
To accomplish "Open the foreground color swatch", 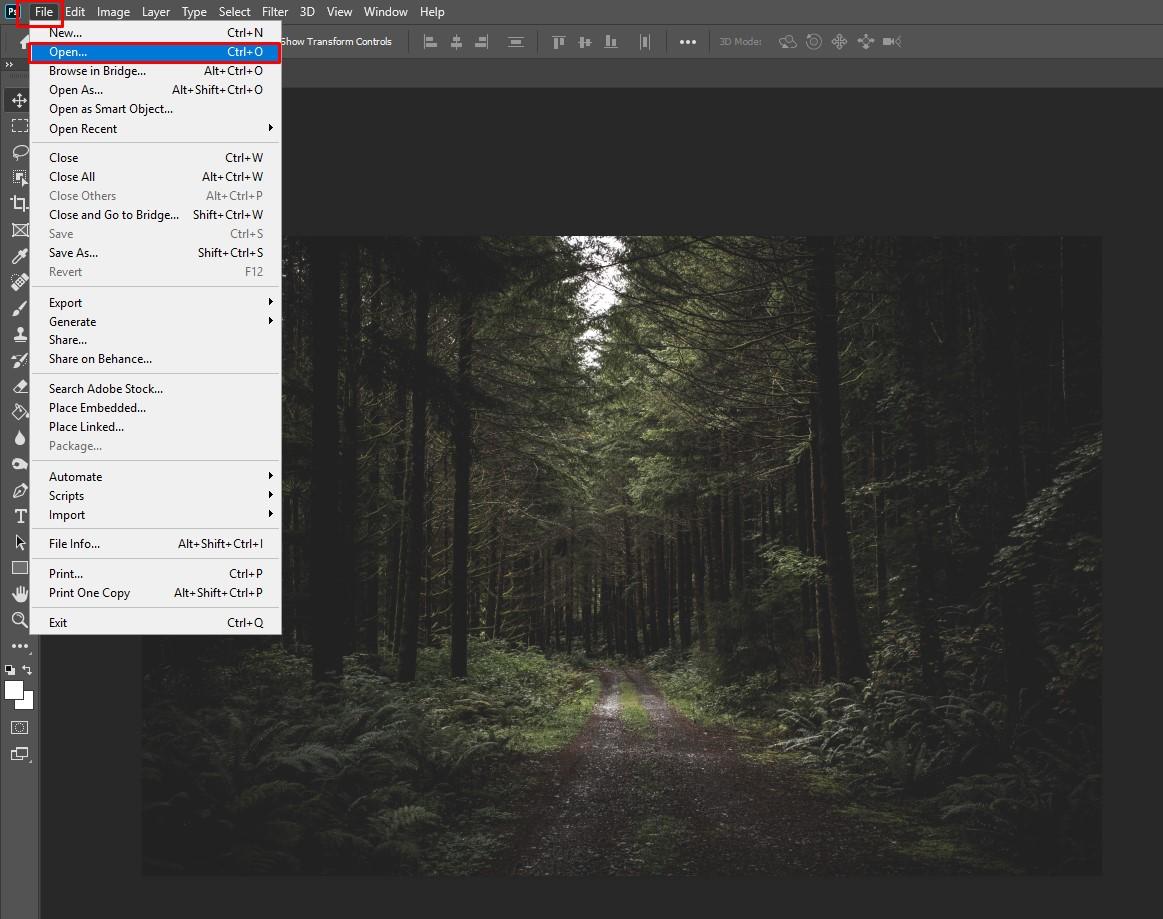I will pyautogui.click(x=14, y=690).
